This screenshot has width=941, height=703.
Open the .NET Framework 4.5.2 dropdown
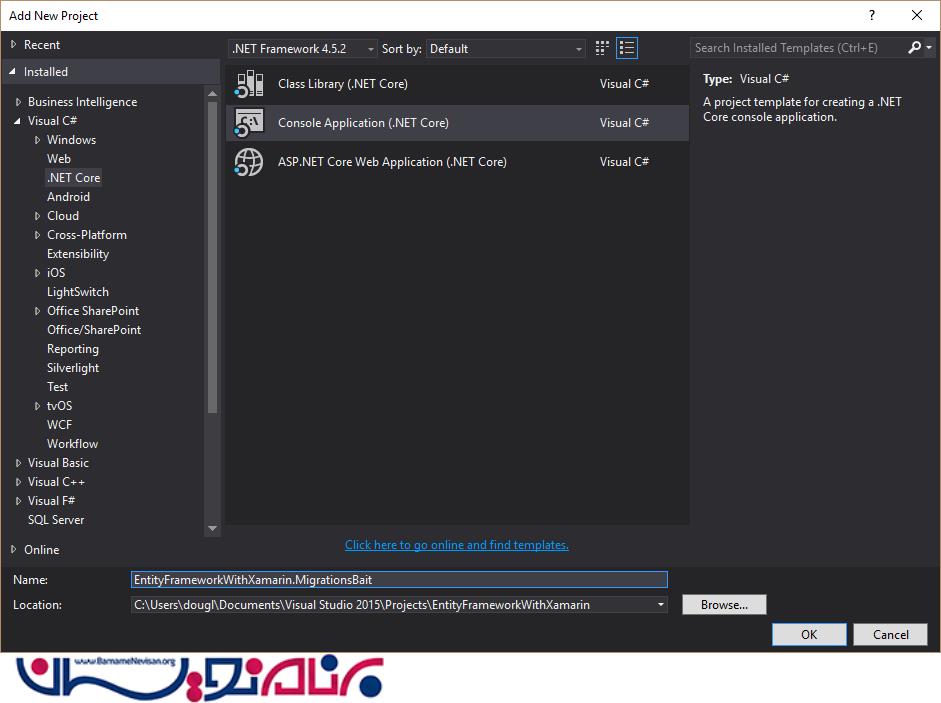tap(303, 49)
